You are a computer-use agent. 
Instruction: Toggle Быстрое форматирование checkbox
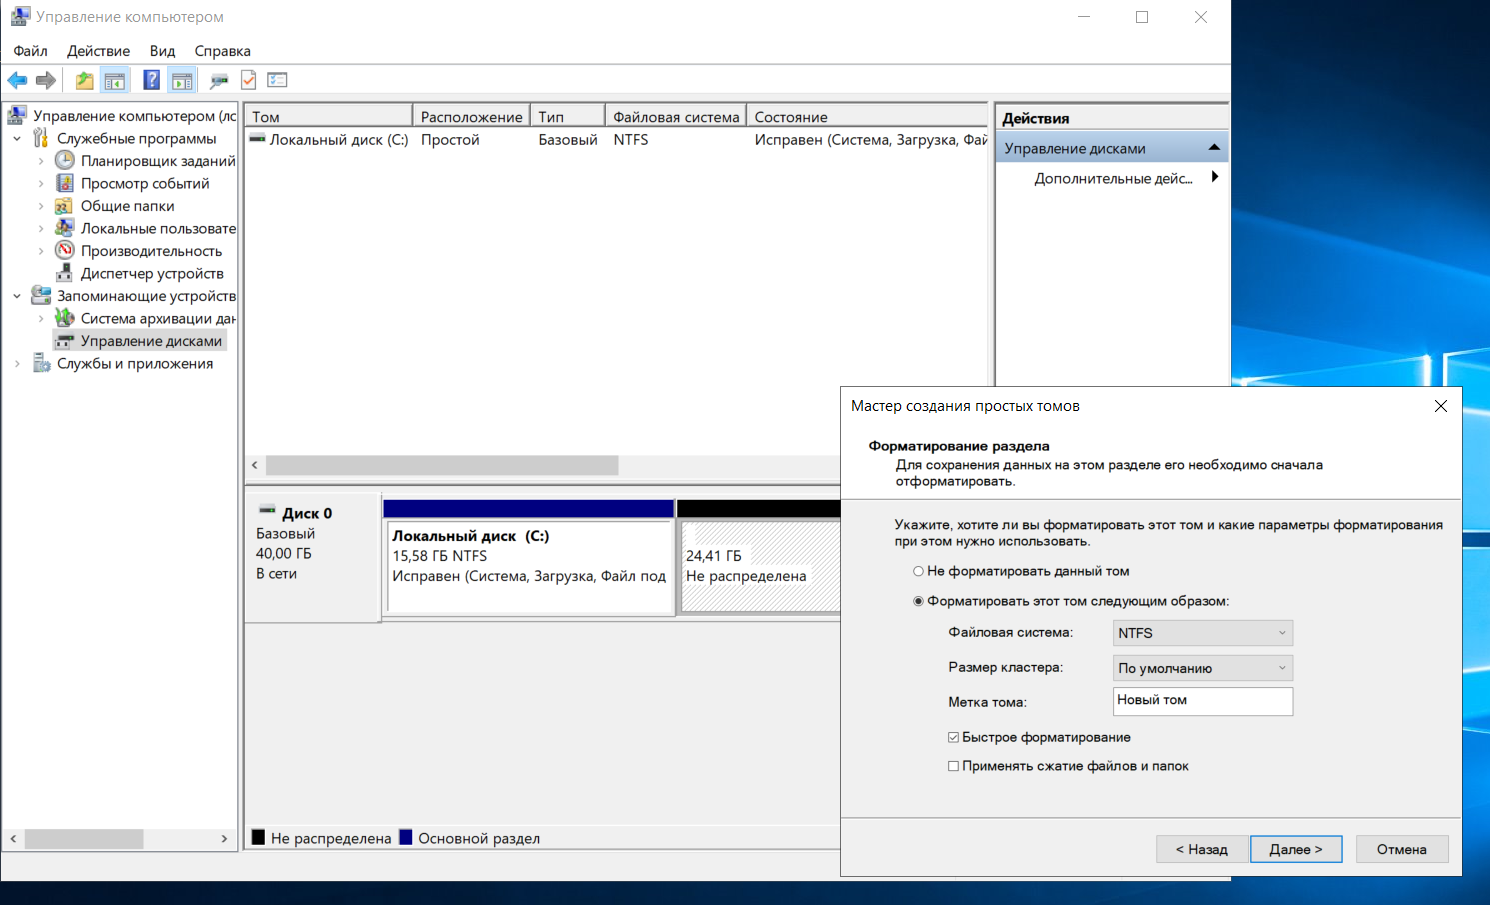(953, 737)
